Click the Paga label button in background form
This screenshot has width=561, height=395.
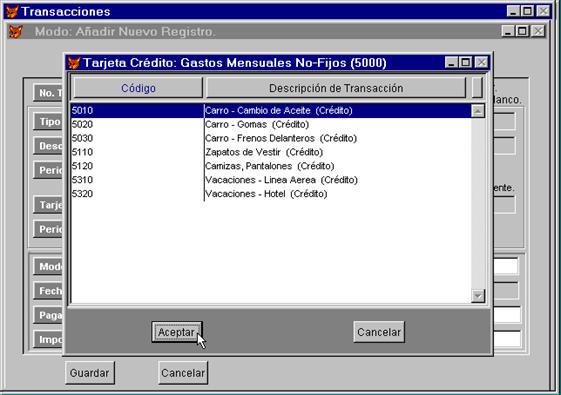(48, 315)
